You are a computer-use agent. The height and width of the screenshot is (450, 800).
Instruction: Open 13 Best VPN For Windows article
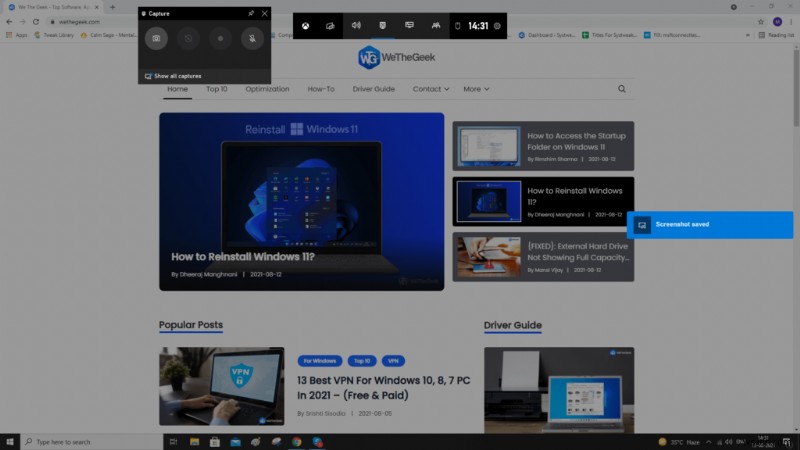click(384, 388)
